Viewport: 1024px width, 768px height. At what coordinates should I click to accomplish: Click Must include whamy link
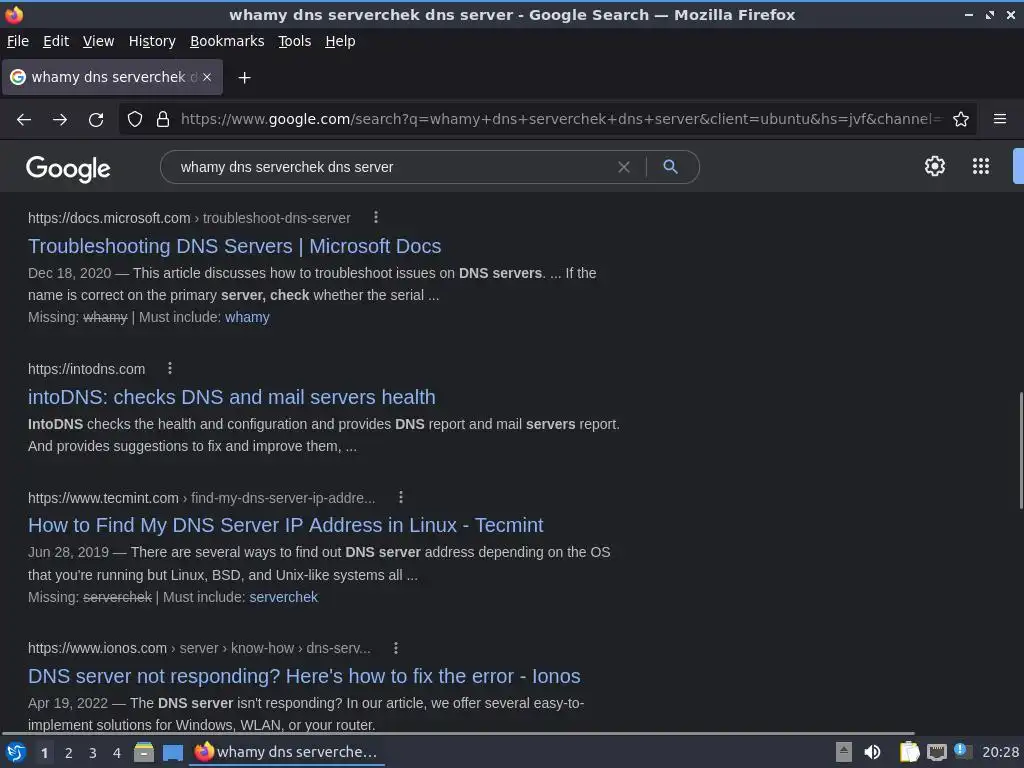point(247,317)
